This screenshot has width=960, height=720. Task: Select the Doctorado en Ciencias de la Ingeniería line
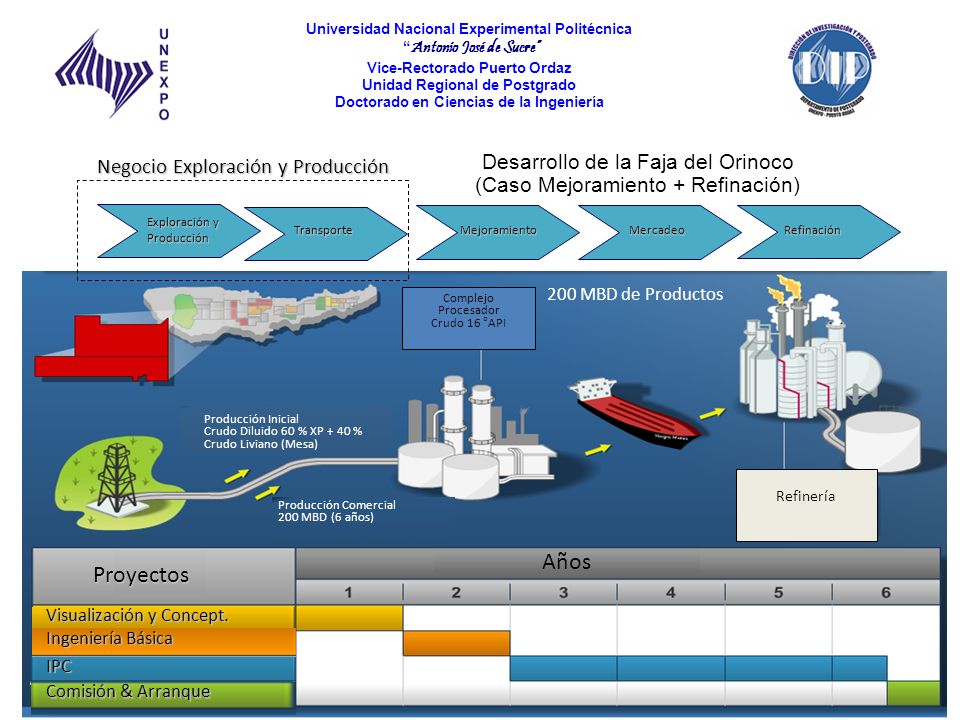point(469,102)
